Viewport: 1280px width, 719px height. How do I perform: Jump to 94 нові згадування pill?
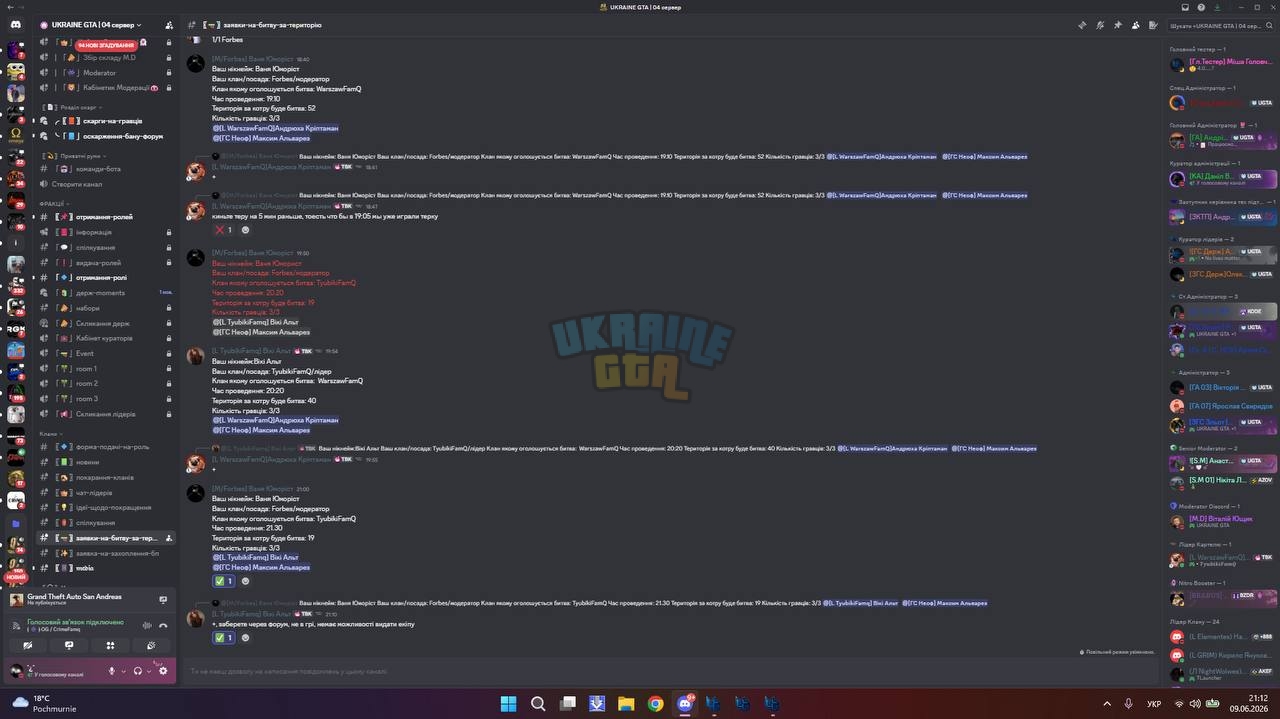pos(105,45)
